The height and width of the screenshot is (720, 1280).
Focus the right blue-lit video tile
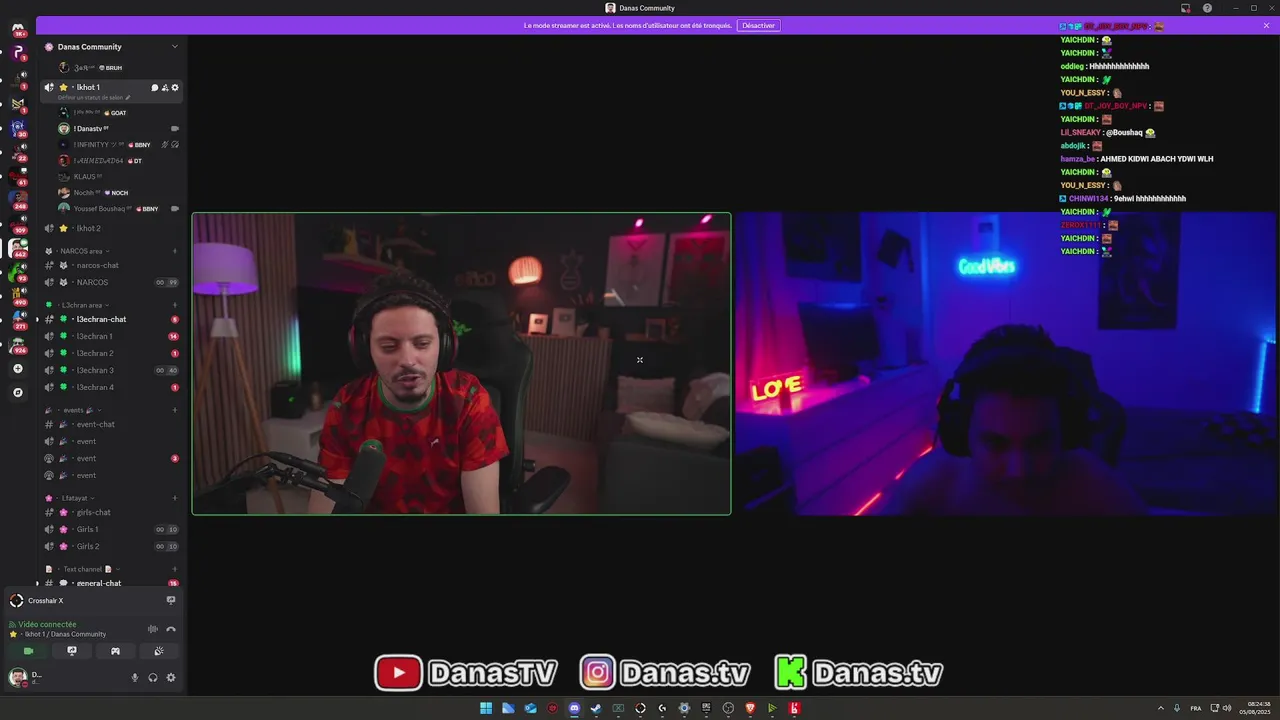1005,364
